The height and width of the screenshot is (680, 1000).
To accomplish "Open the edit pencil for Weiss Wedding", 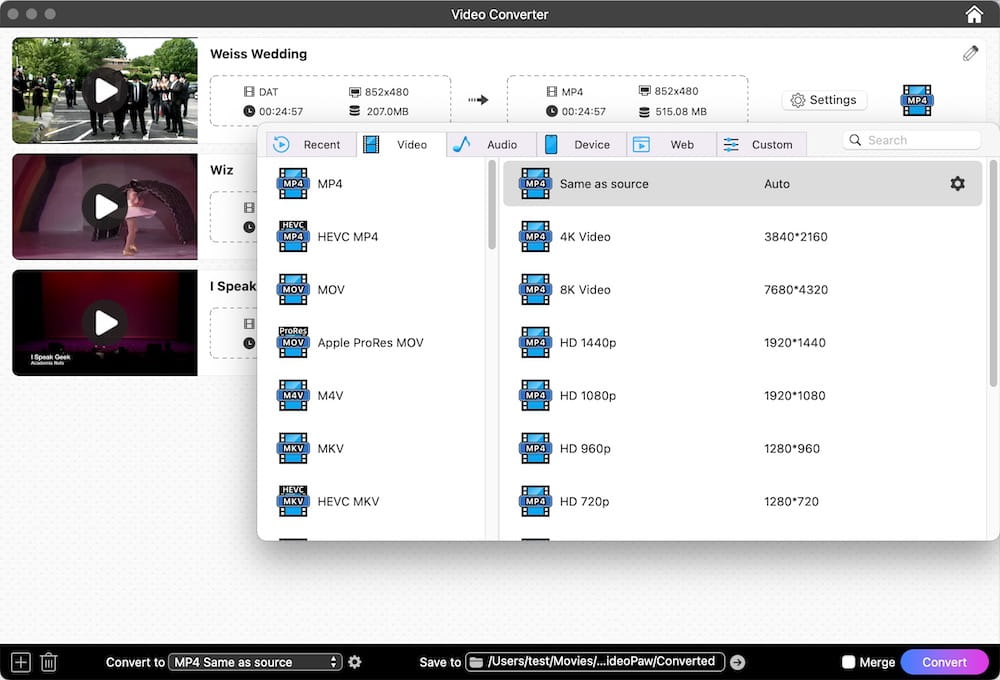I will (x=969, y=53).
